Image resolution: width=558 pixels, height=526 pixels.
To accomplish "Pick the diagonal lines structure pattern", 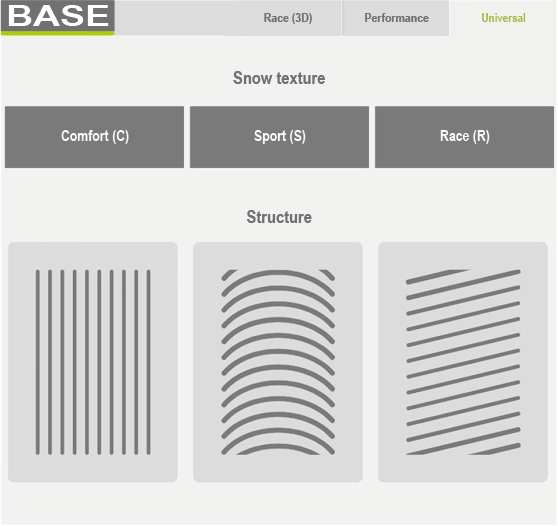I will (463, 362).
